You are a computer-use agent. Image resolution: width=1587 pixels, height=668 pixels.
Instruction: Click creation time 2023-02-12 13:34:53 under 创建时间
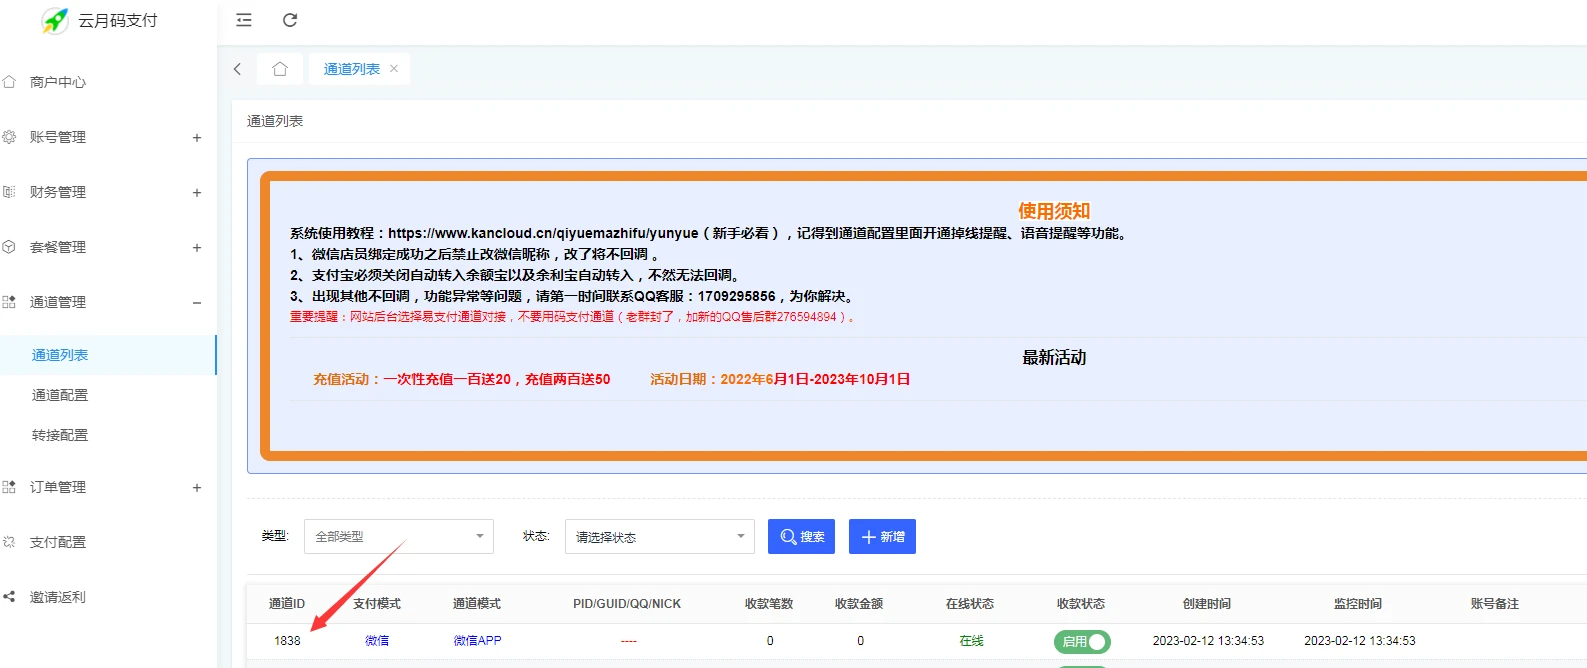1208,641
